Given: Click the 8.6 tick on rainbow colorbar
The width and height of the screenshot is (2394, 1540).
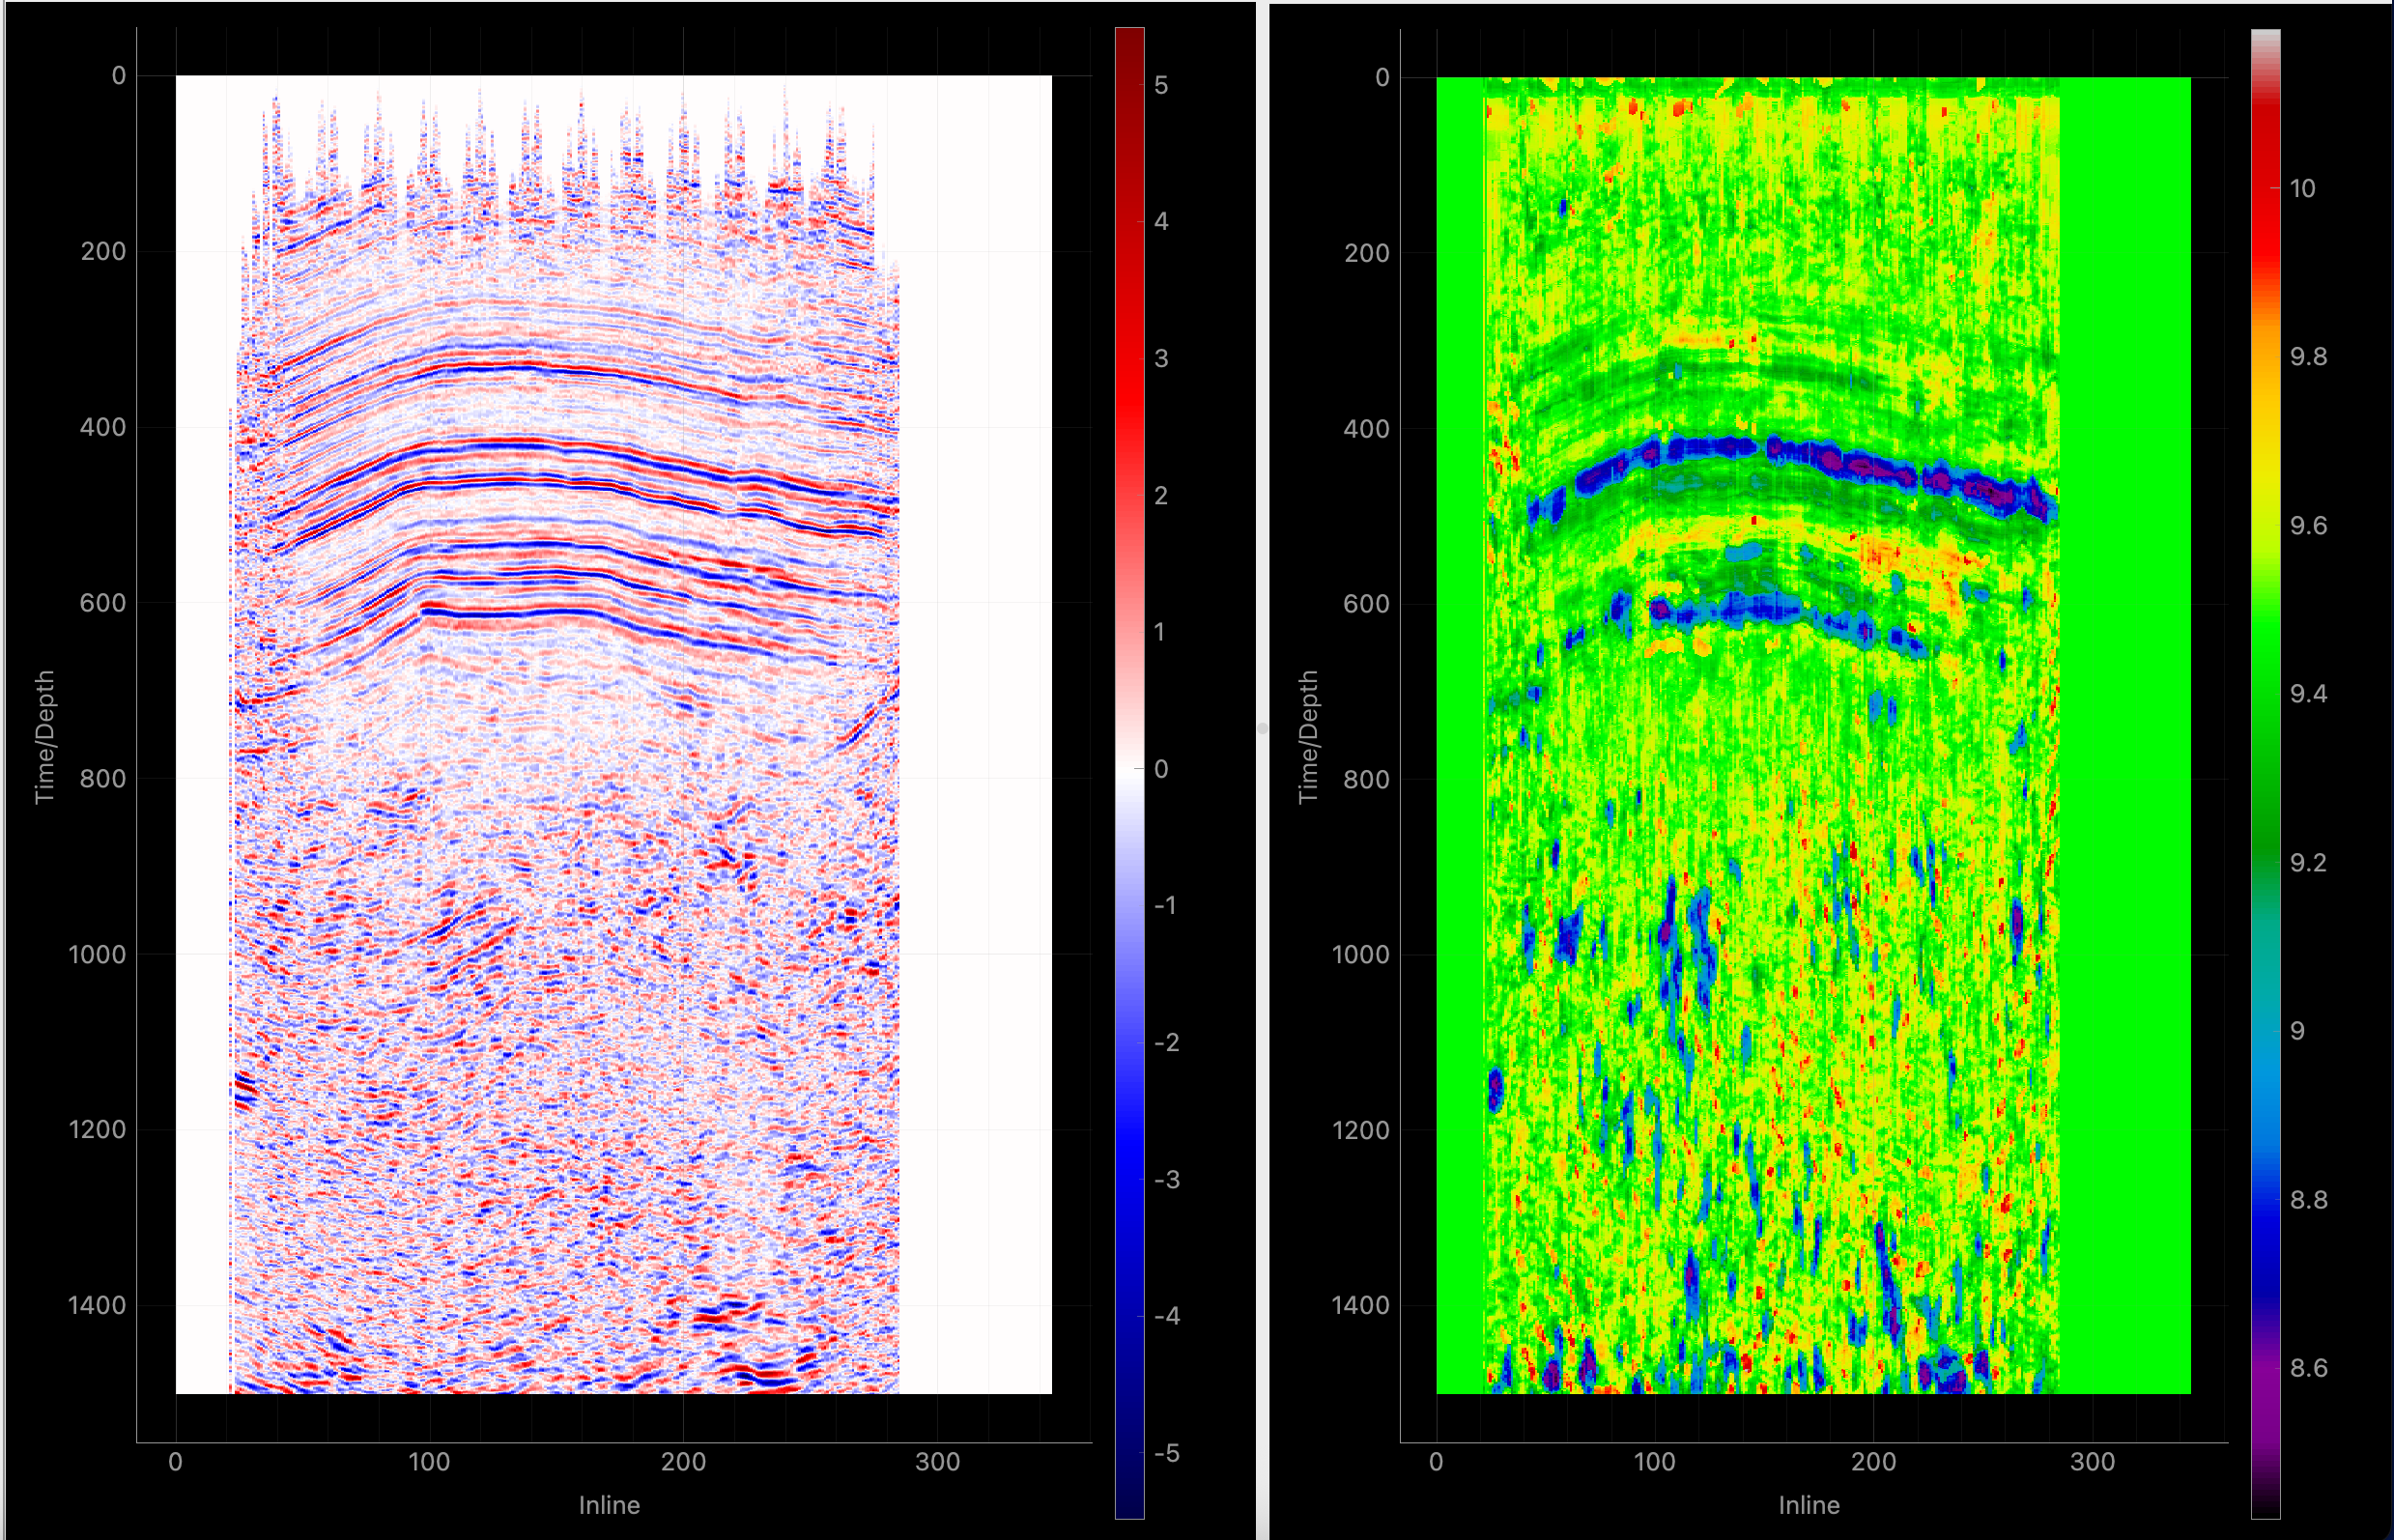Looking at the screenshot, I should pyautogui.click(x=2308, y=1368).
